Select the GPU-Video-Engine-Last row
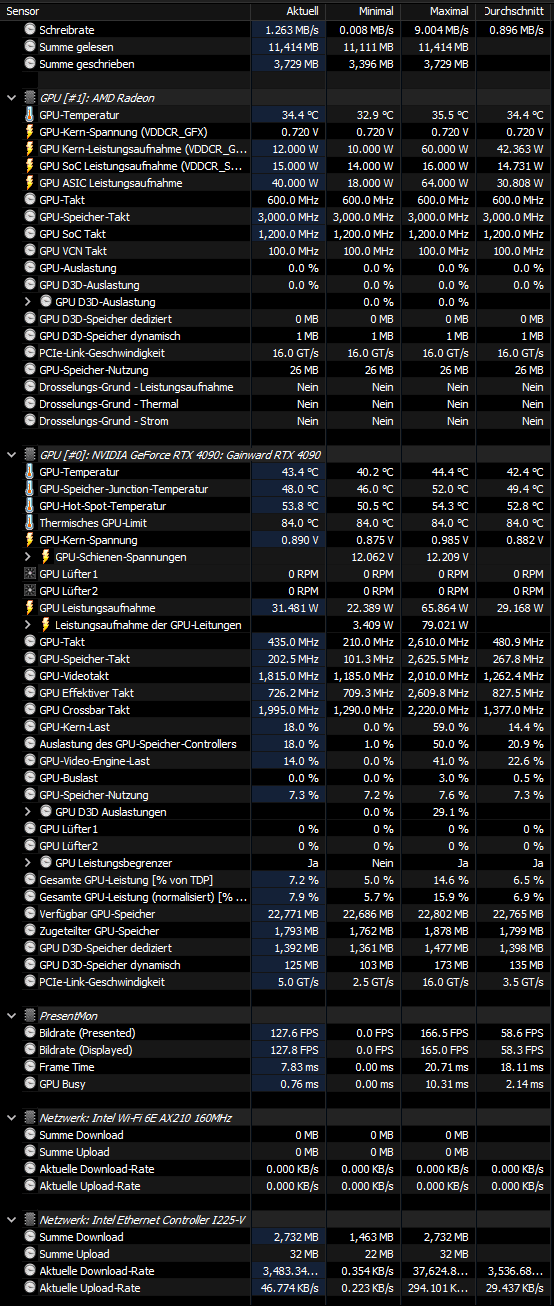This screenshot has height=1306, width=554. click(x=277, y=761)
